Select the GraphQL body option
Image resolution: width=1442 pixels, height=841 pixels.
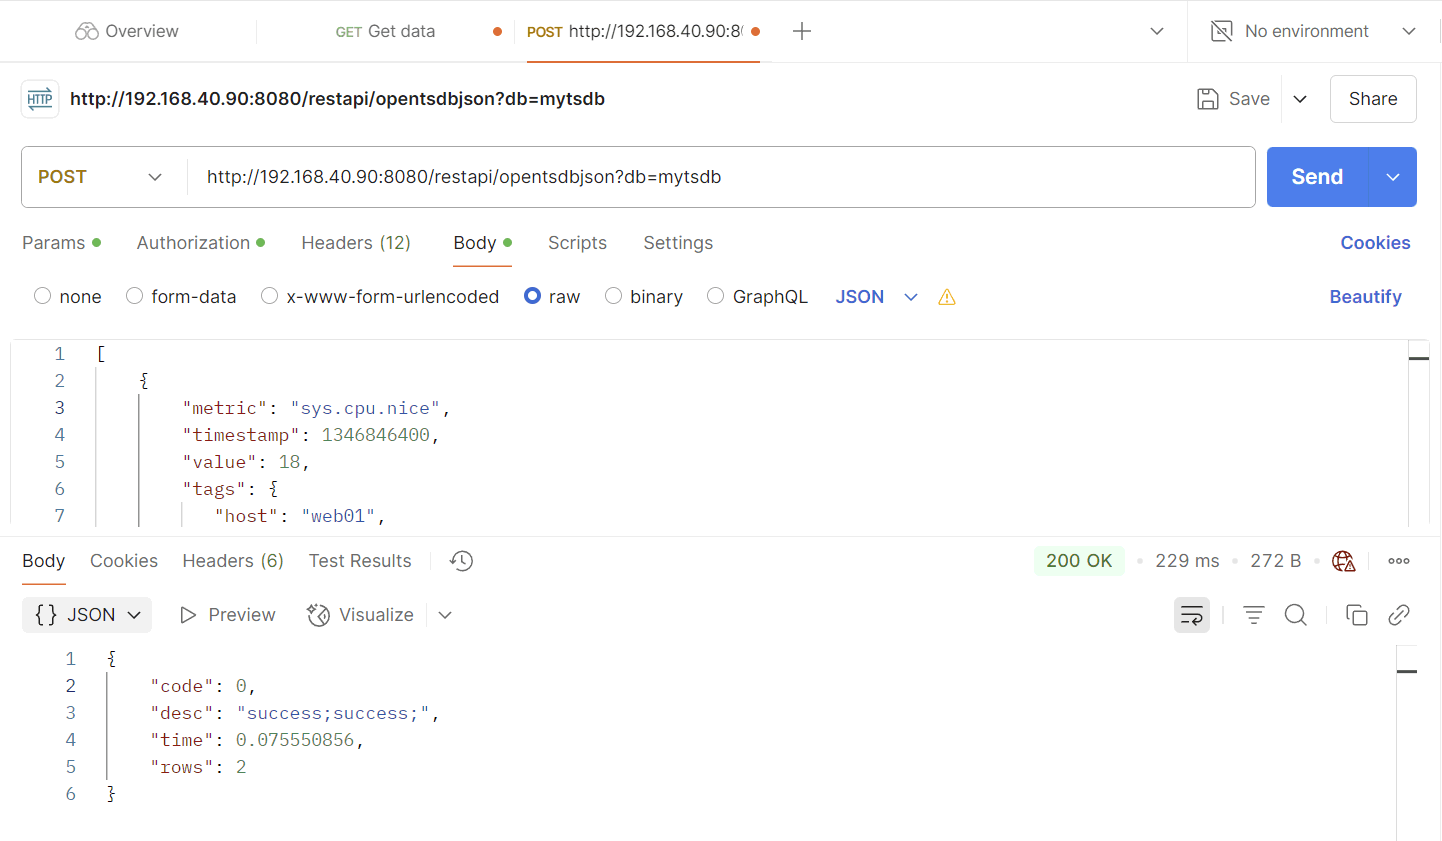coord(715,296)
